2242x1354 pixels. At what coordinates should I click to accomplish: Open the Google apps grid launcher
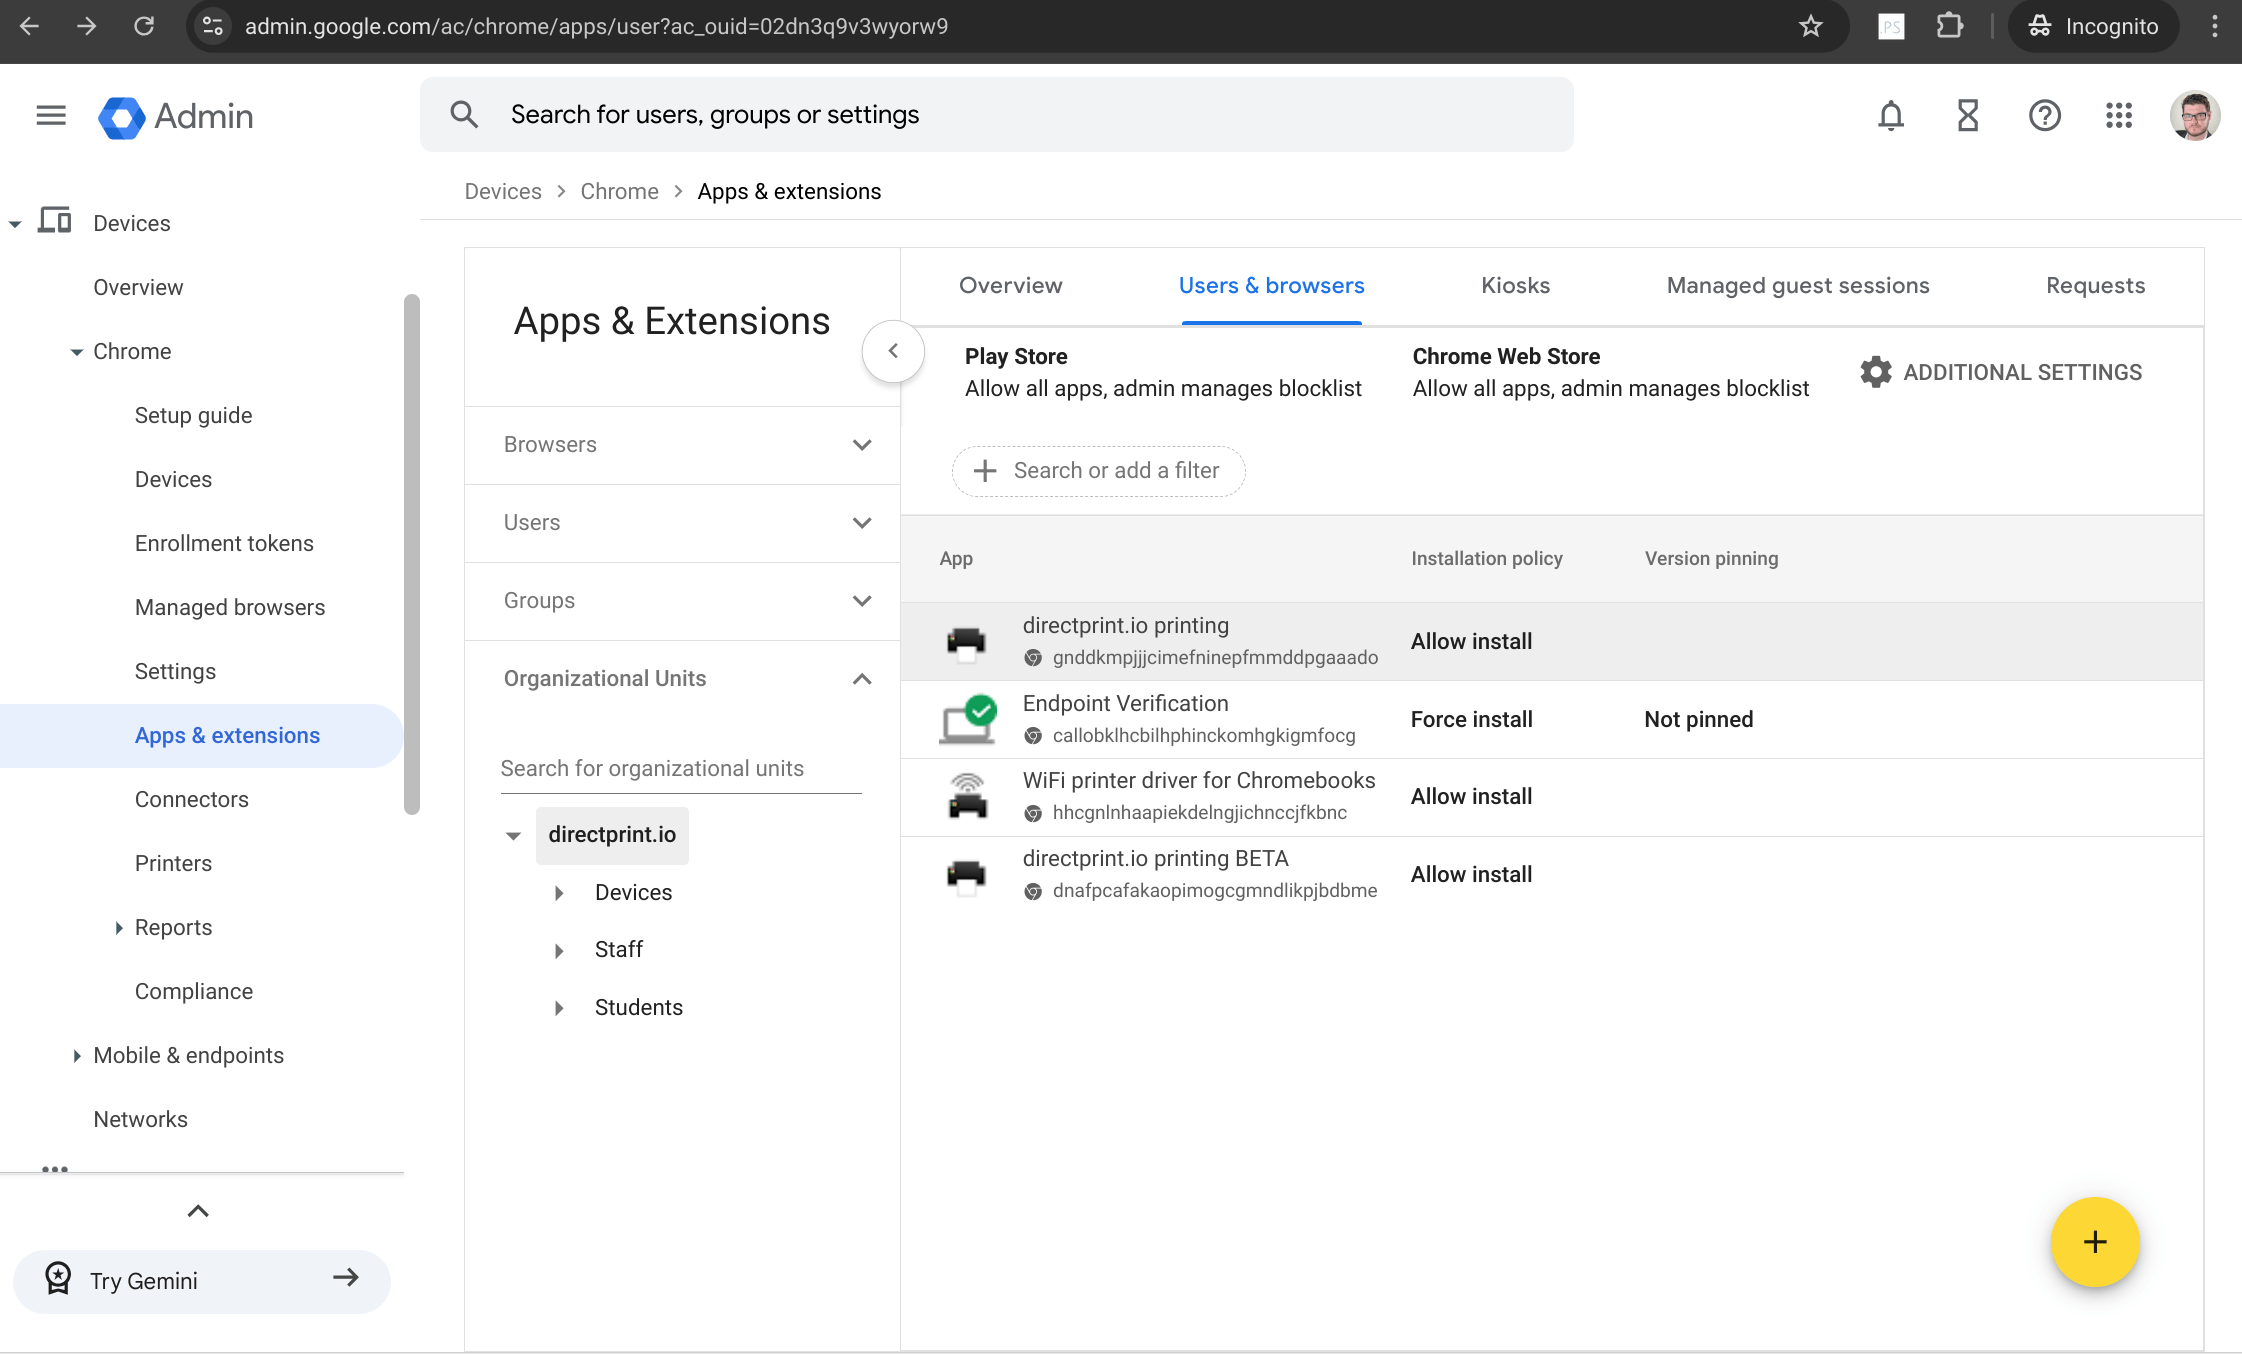2118,115
